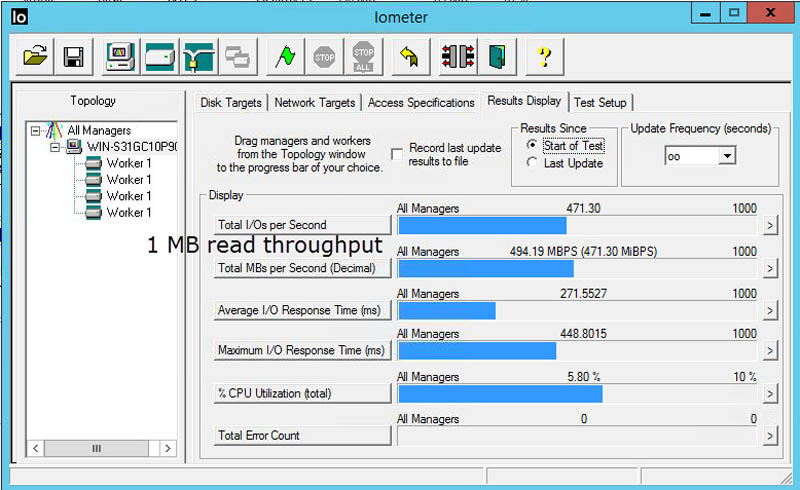Expand arrow beside Maximum I/O Response Time bar
Screen dimensions: 800x490
770,351
